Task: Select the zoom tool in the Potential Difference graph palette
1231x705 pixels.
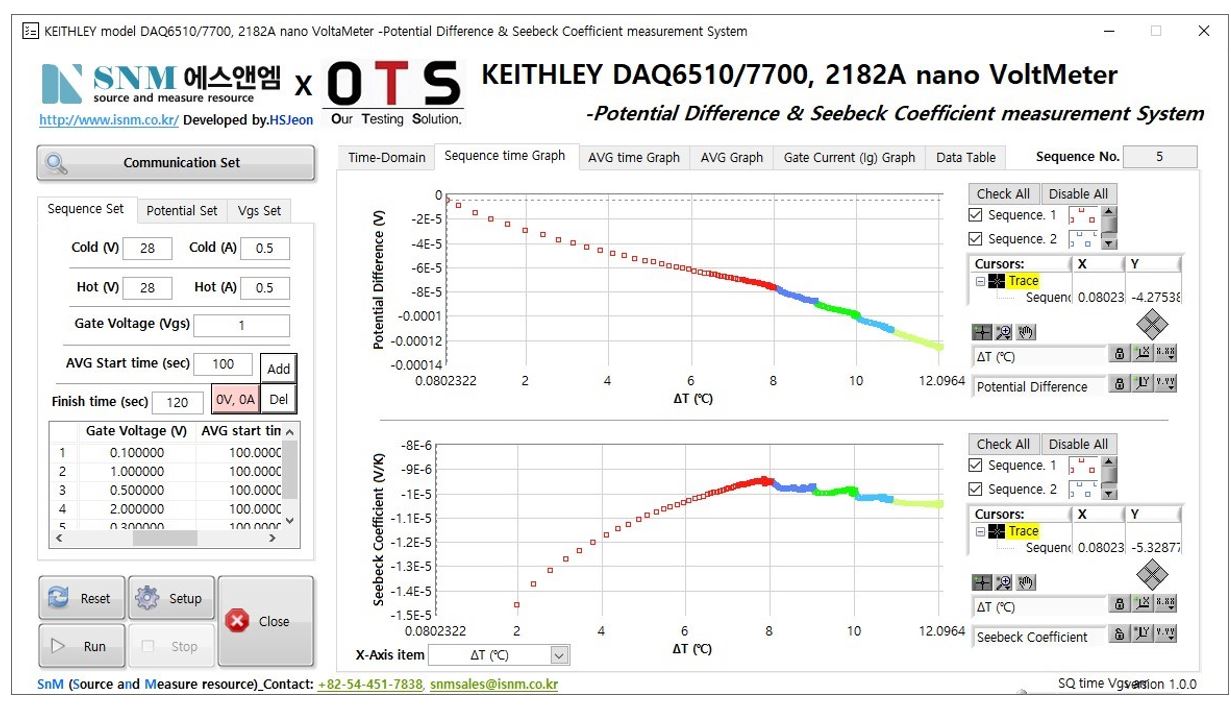Action: coord(1004,332)
